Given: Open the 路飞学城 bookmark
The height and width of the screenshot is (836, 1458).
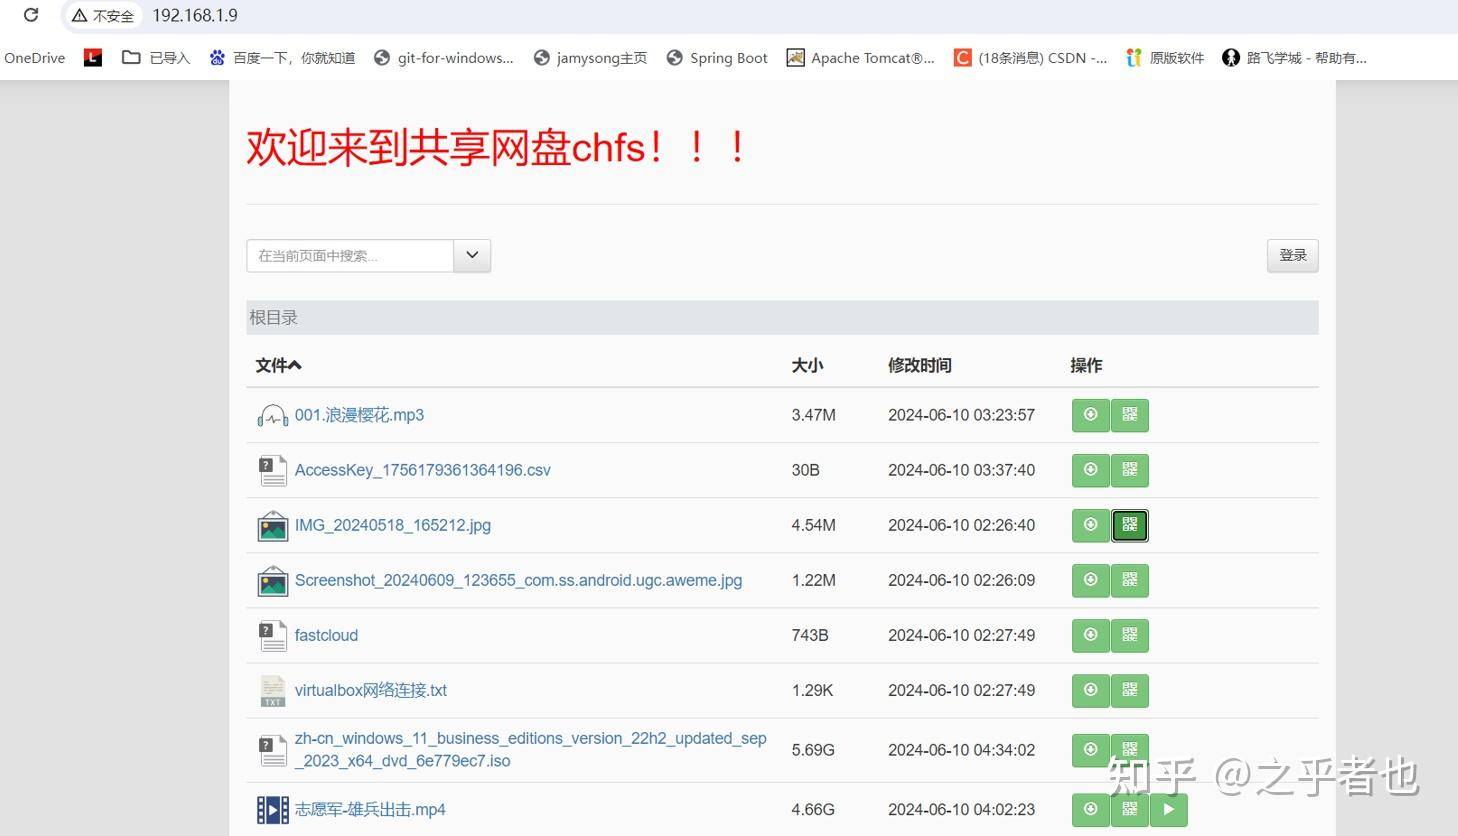Looking at the screenshot, I should point(1294,58).
